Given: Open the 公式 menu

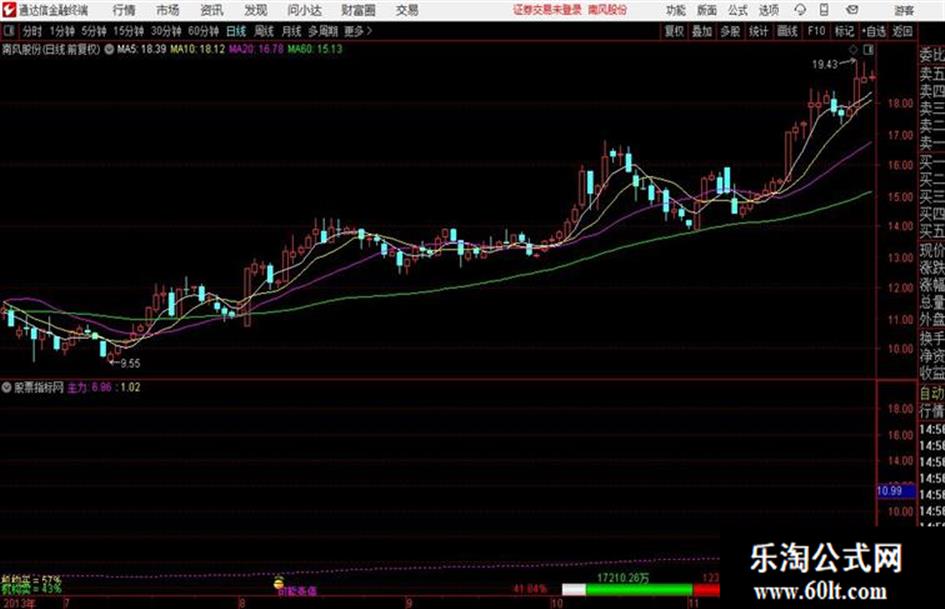Looking at the screenshot, I should tap(738, 10).
